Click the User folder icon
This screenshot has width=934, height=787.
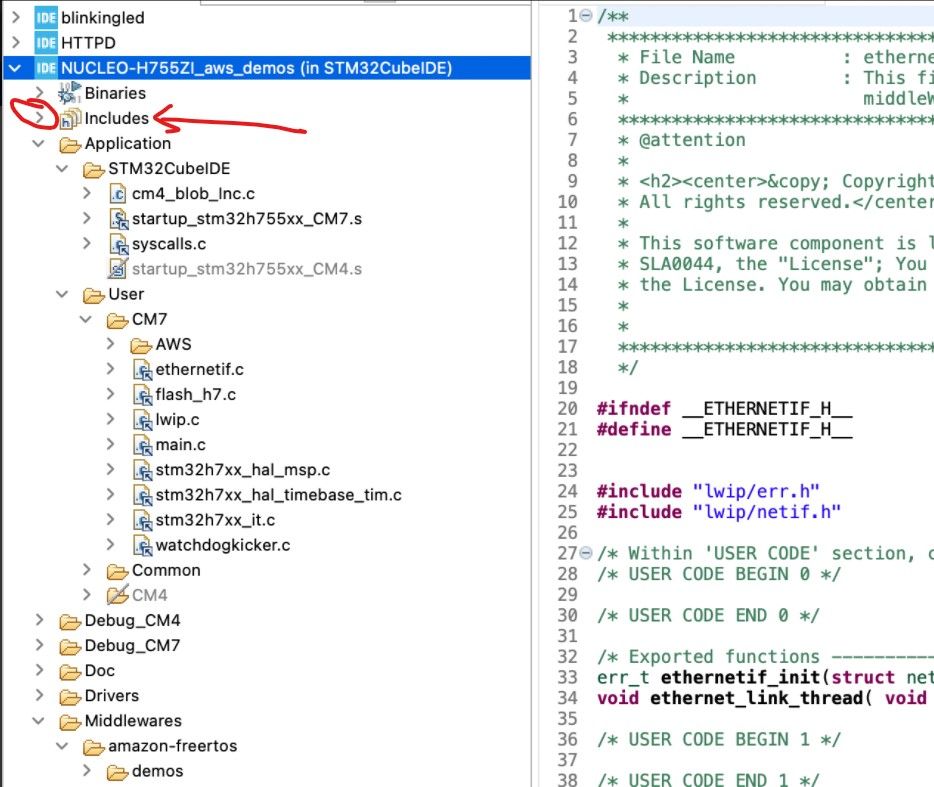pos(94,294)
